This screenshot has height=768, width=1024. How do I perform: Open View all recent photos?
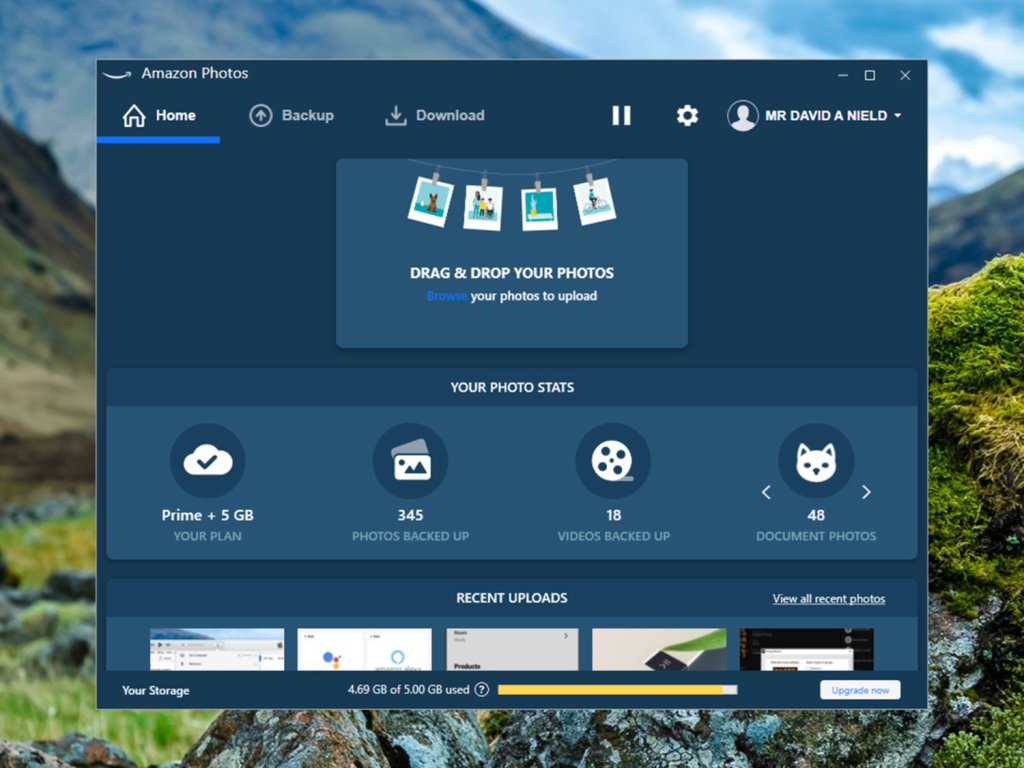(x=828, y=598)
